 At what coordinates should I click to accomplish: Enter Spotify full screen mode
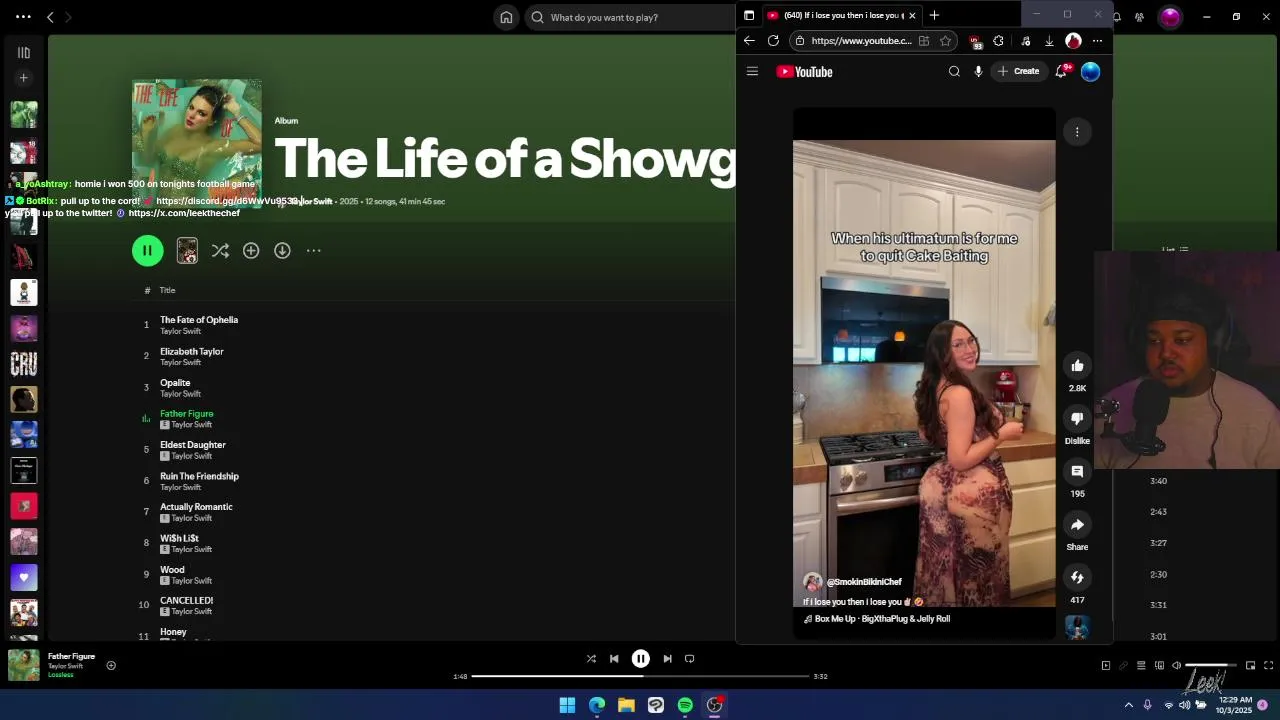click(1268, 665)
